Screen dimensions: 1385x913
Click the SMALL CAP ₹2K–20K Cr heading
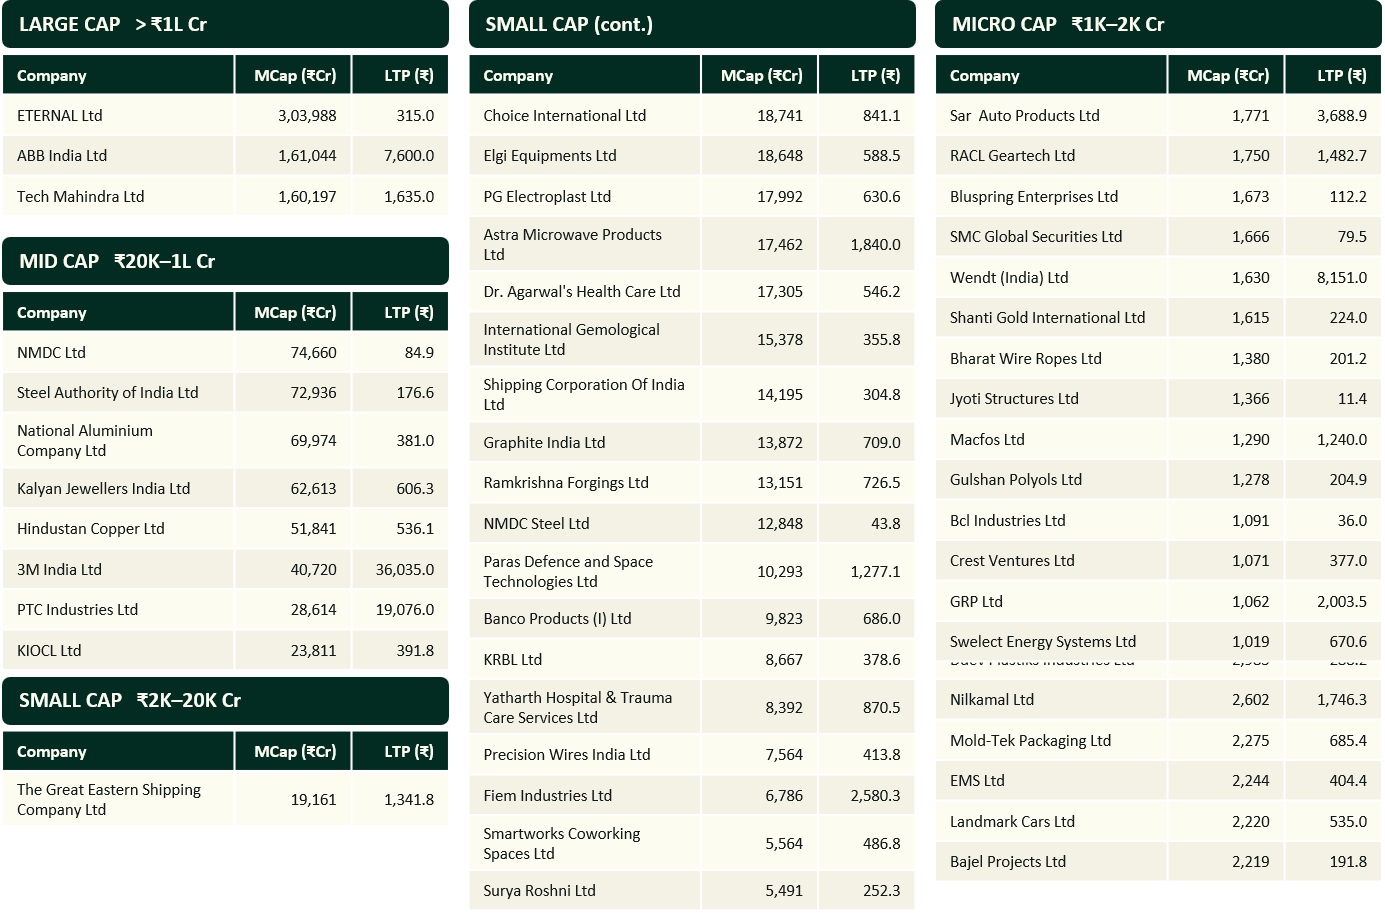click(x=225, y=701)
